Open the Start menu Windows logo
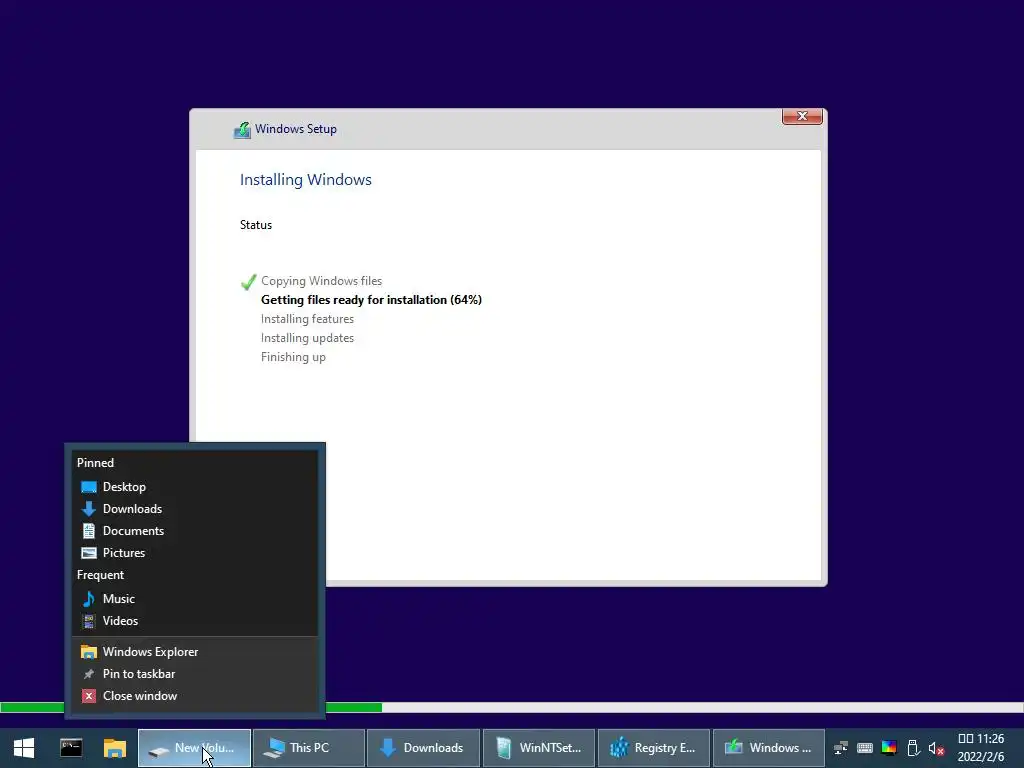The width and height of the screenshot is (1024, 768). tap(24, 748)
